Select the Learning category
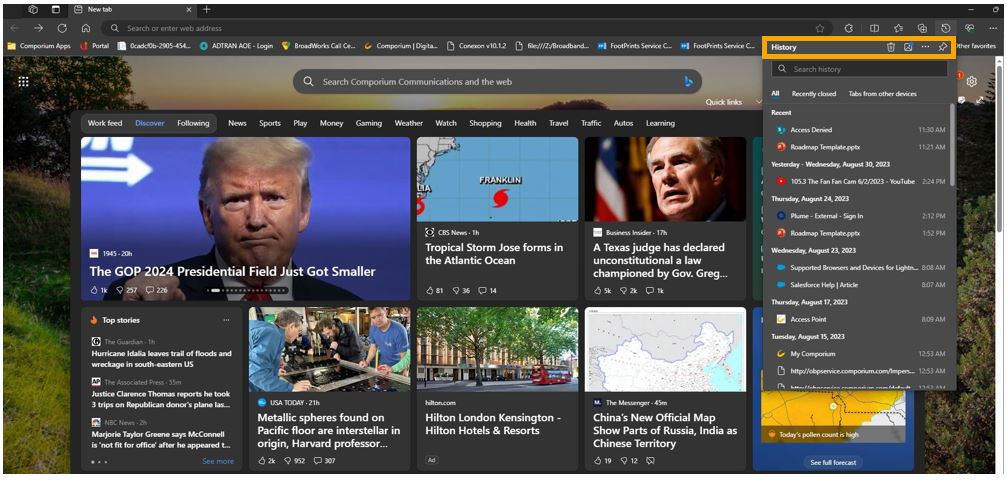 [x=660, y=123]
